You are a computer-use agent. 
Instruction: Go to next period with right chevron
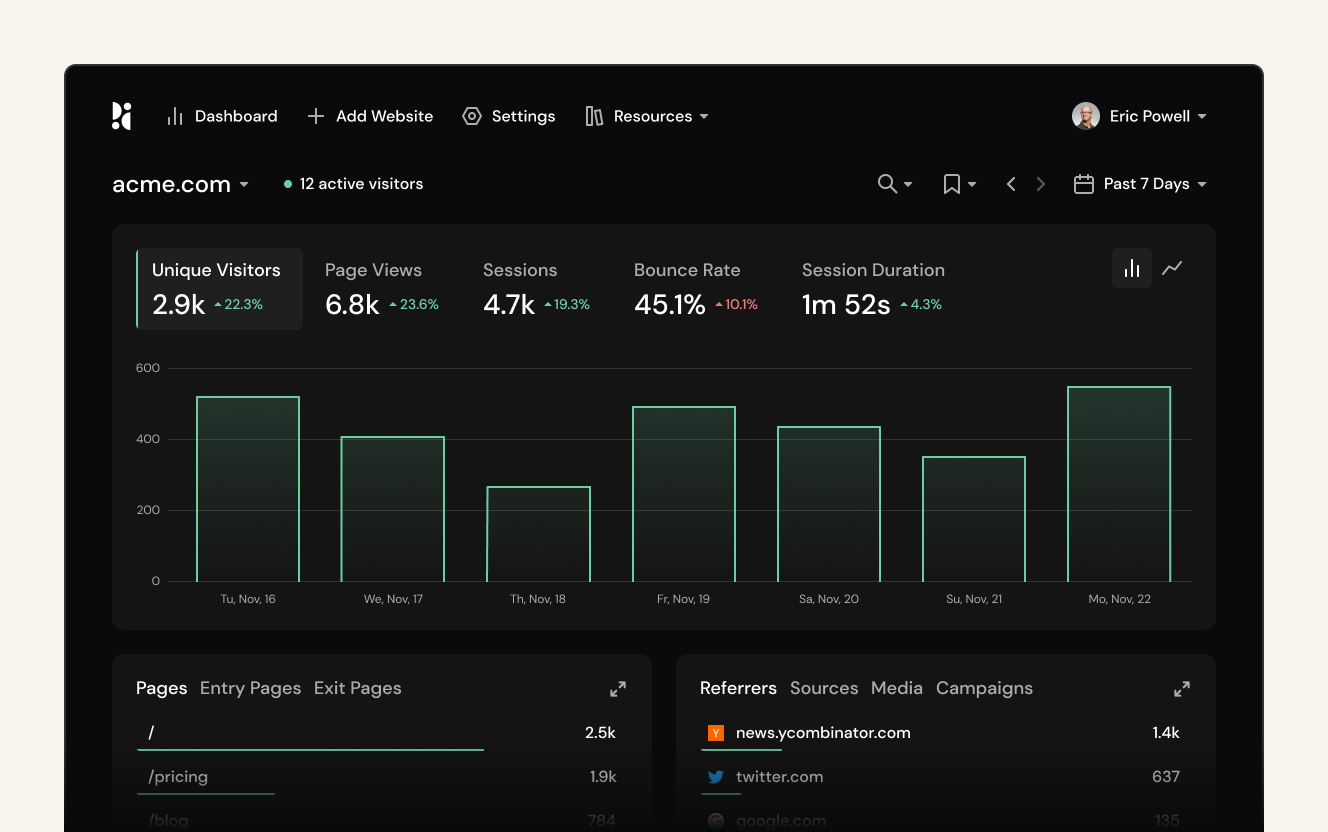(1041, 184)
